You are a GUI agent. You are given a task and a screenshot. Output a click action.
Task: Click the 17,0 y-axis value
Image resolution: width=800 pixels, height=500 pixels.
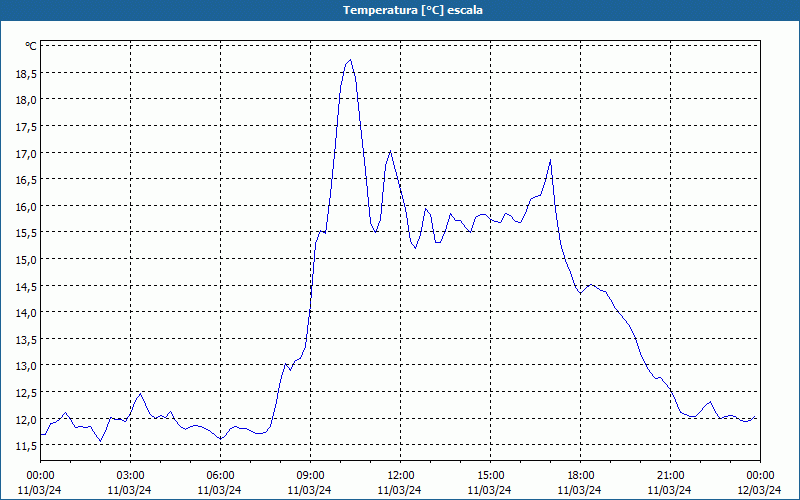point(26,154)
